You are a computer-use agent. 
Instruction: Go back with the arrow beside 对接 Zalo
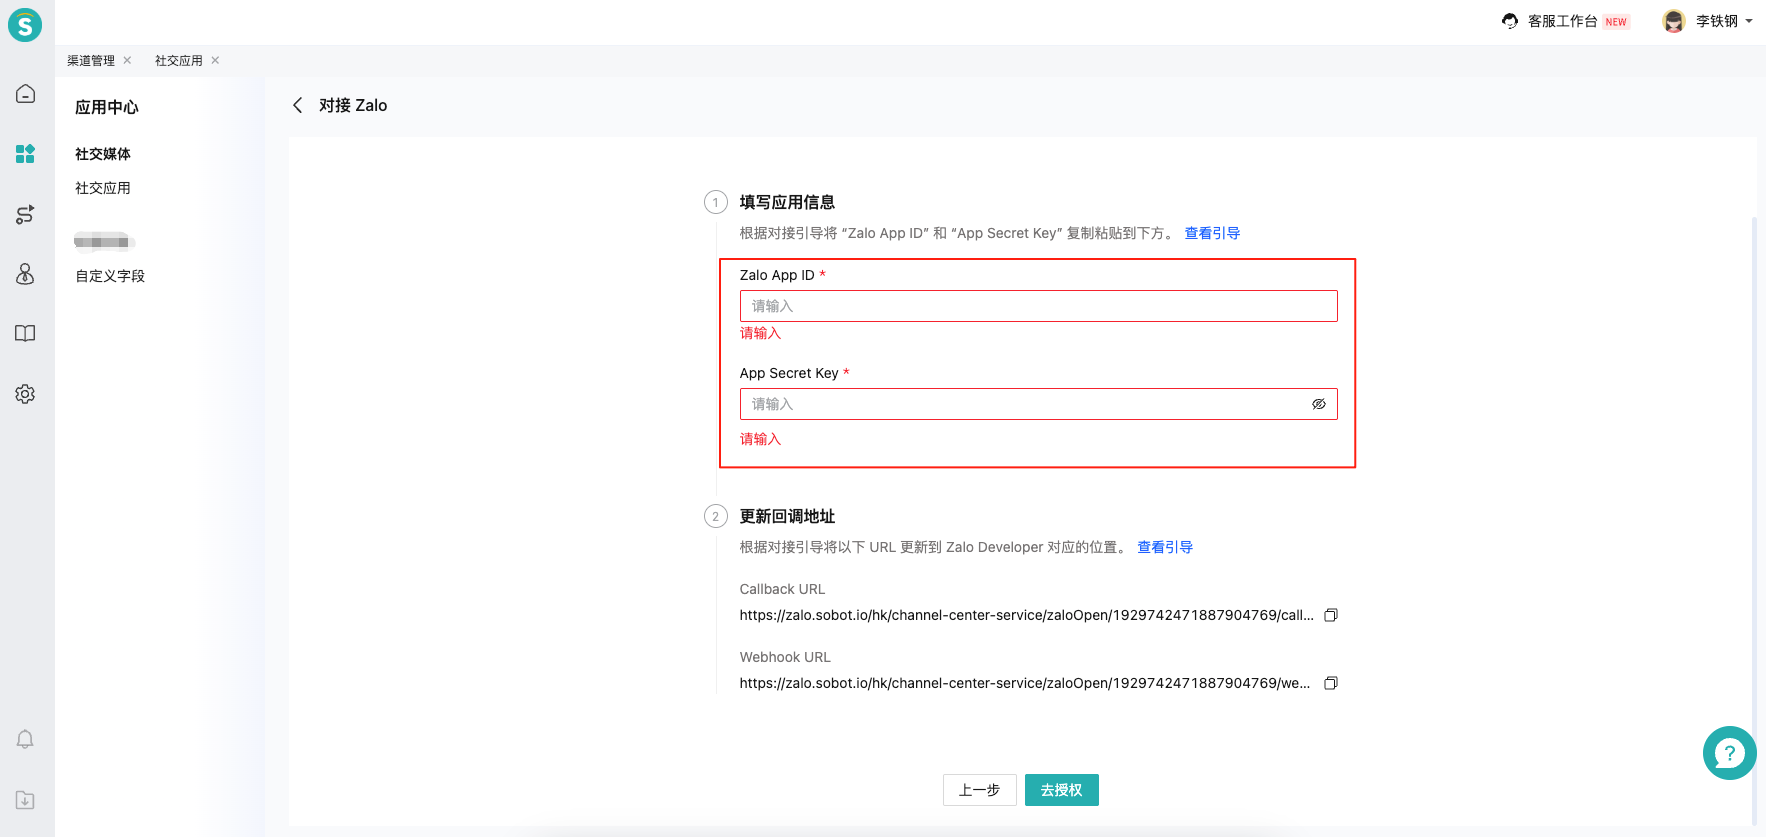[297, 105]
